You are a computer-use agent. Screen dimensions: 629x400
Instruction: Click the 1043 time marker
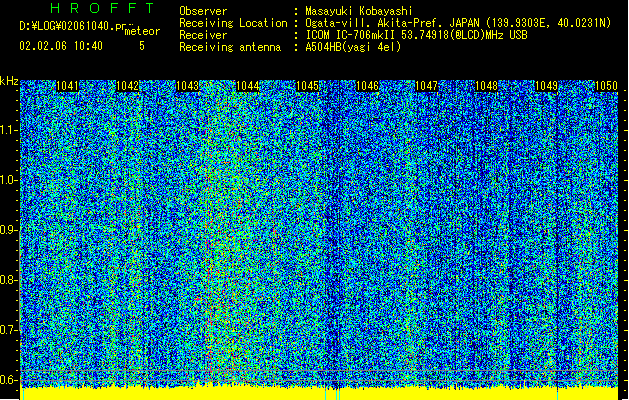click(187, 86)
